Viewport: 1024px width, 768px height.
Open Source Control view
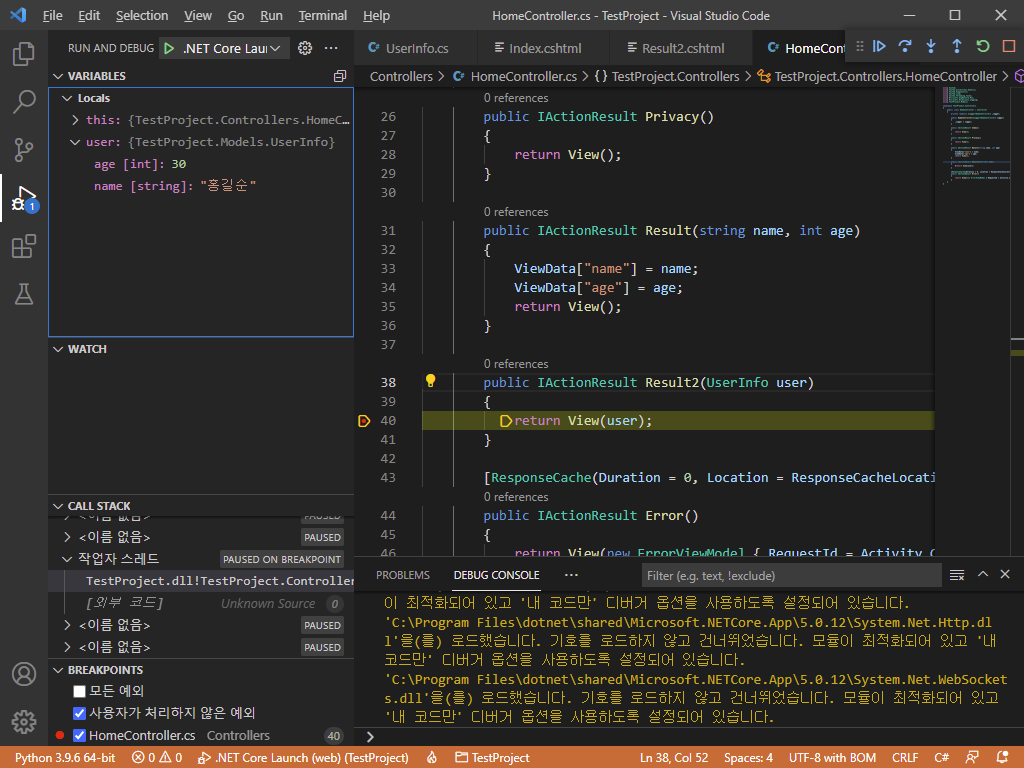tap(24, 150)
